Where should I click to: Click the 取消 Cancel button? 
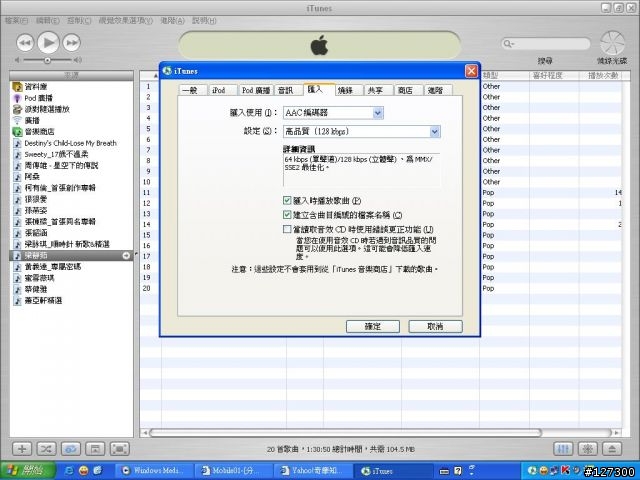435,326
